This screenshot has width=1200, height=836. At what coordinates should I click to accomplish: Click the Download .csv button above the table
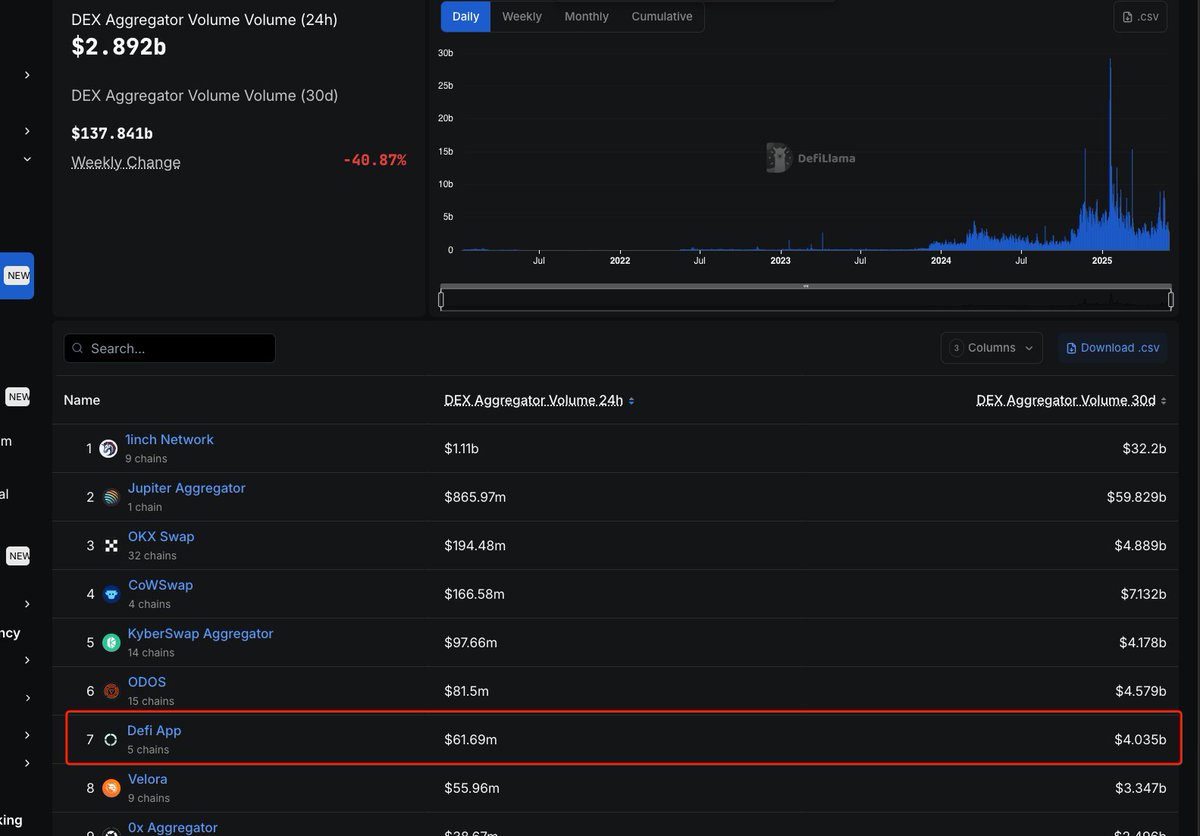[x=1112, y=348]
